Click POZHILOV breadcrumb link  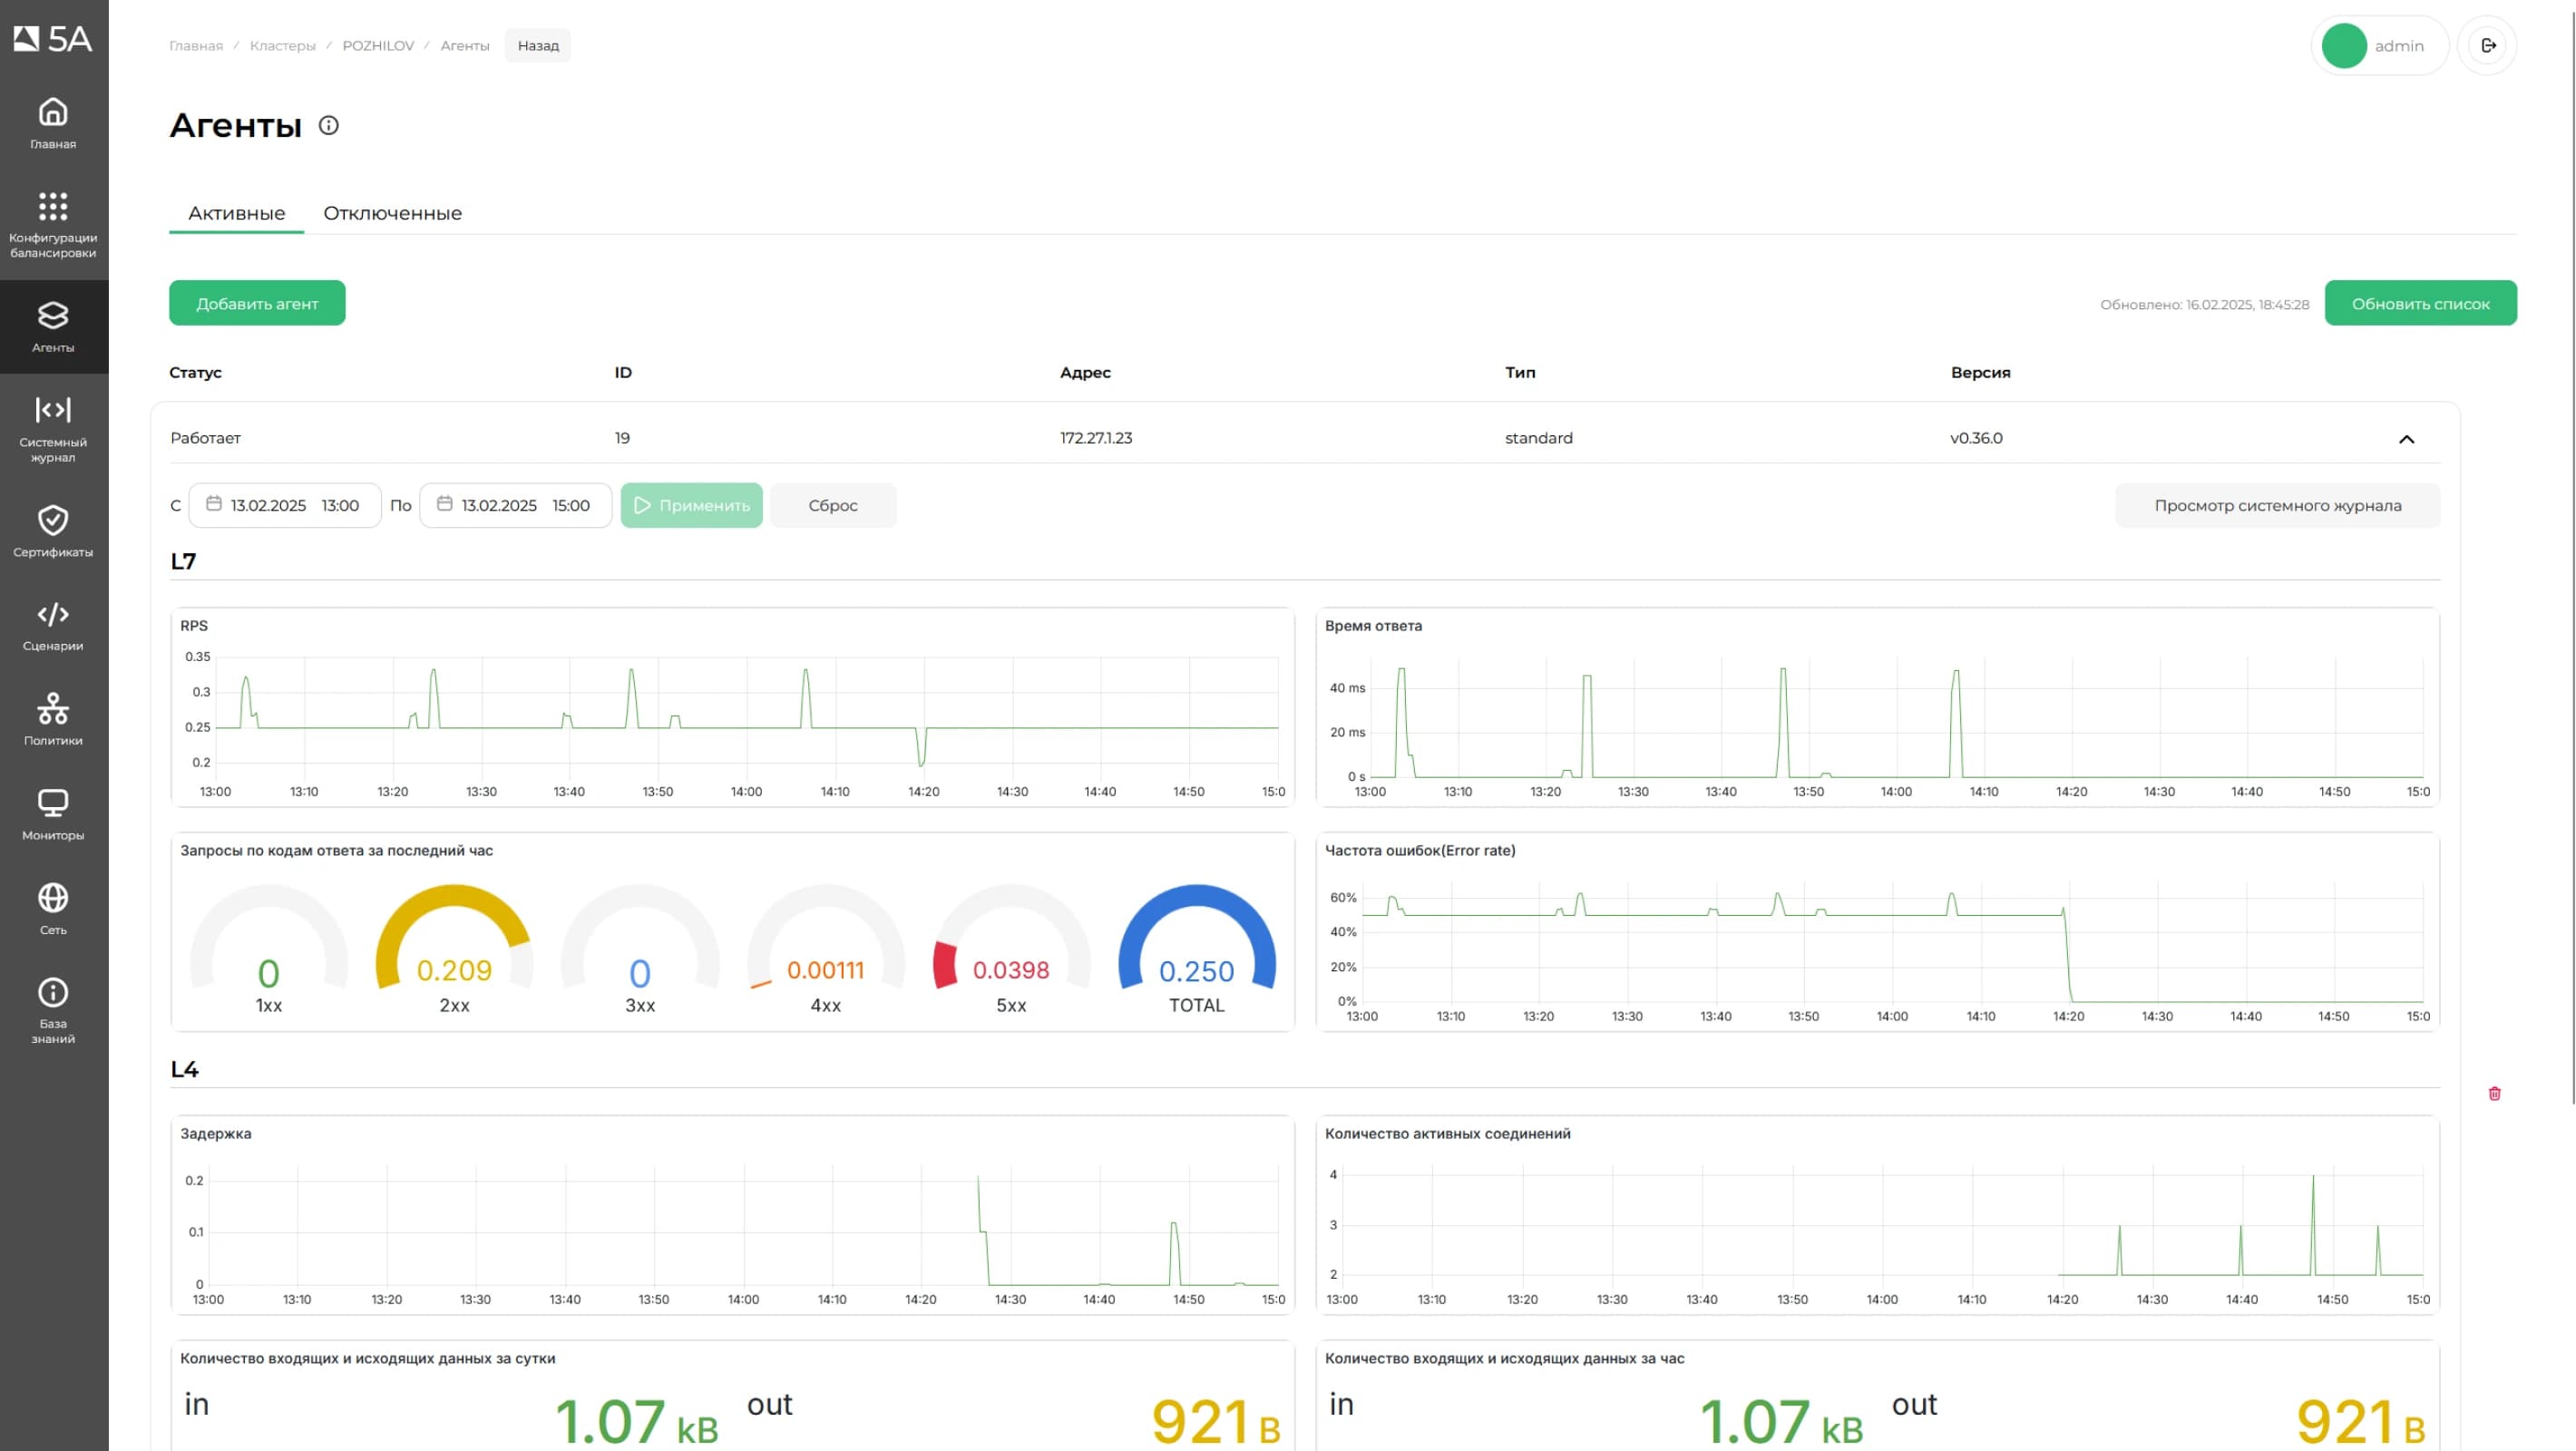pos(378,45)
